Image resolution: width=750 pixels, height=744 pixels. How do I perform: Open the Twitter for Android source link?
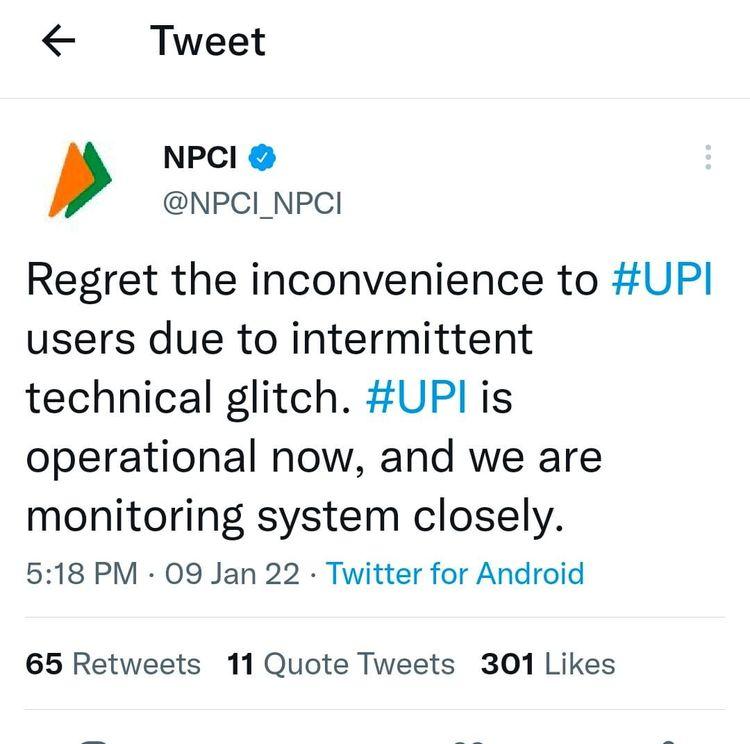[x=455, y=574]
